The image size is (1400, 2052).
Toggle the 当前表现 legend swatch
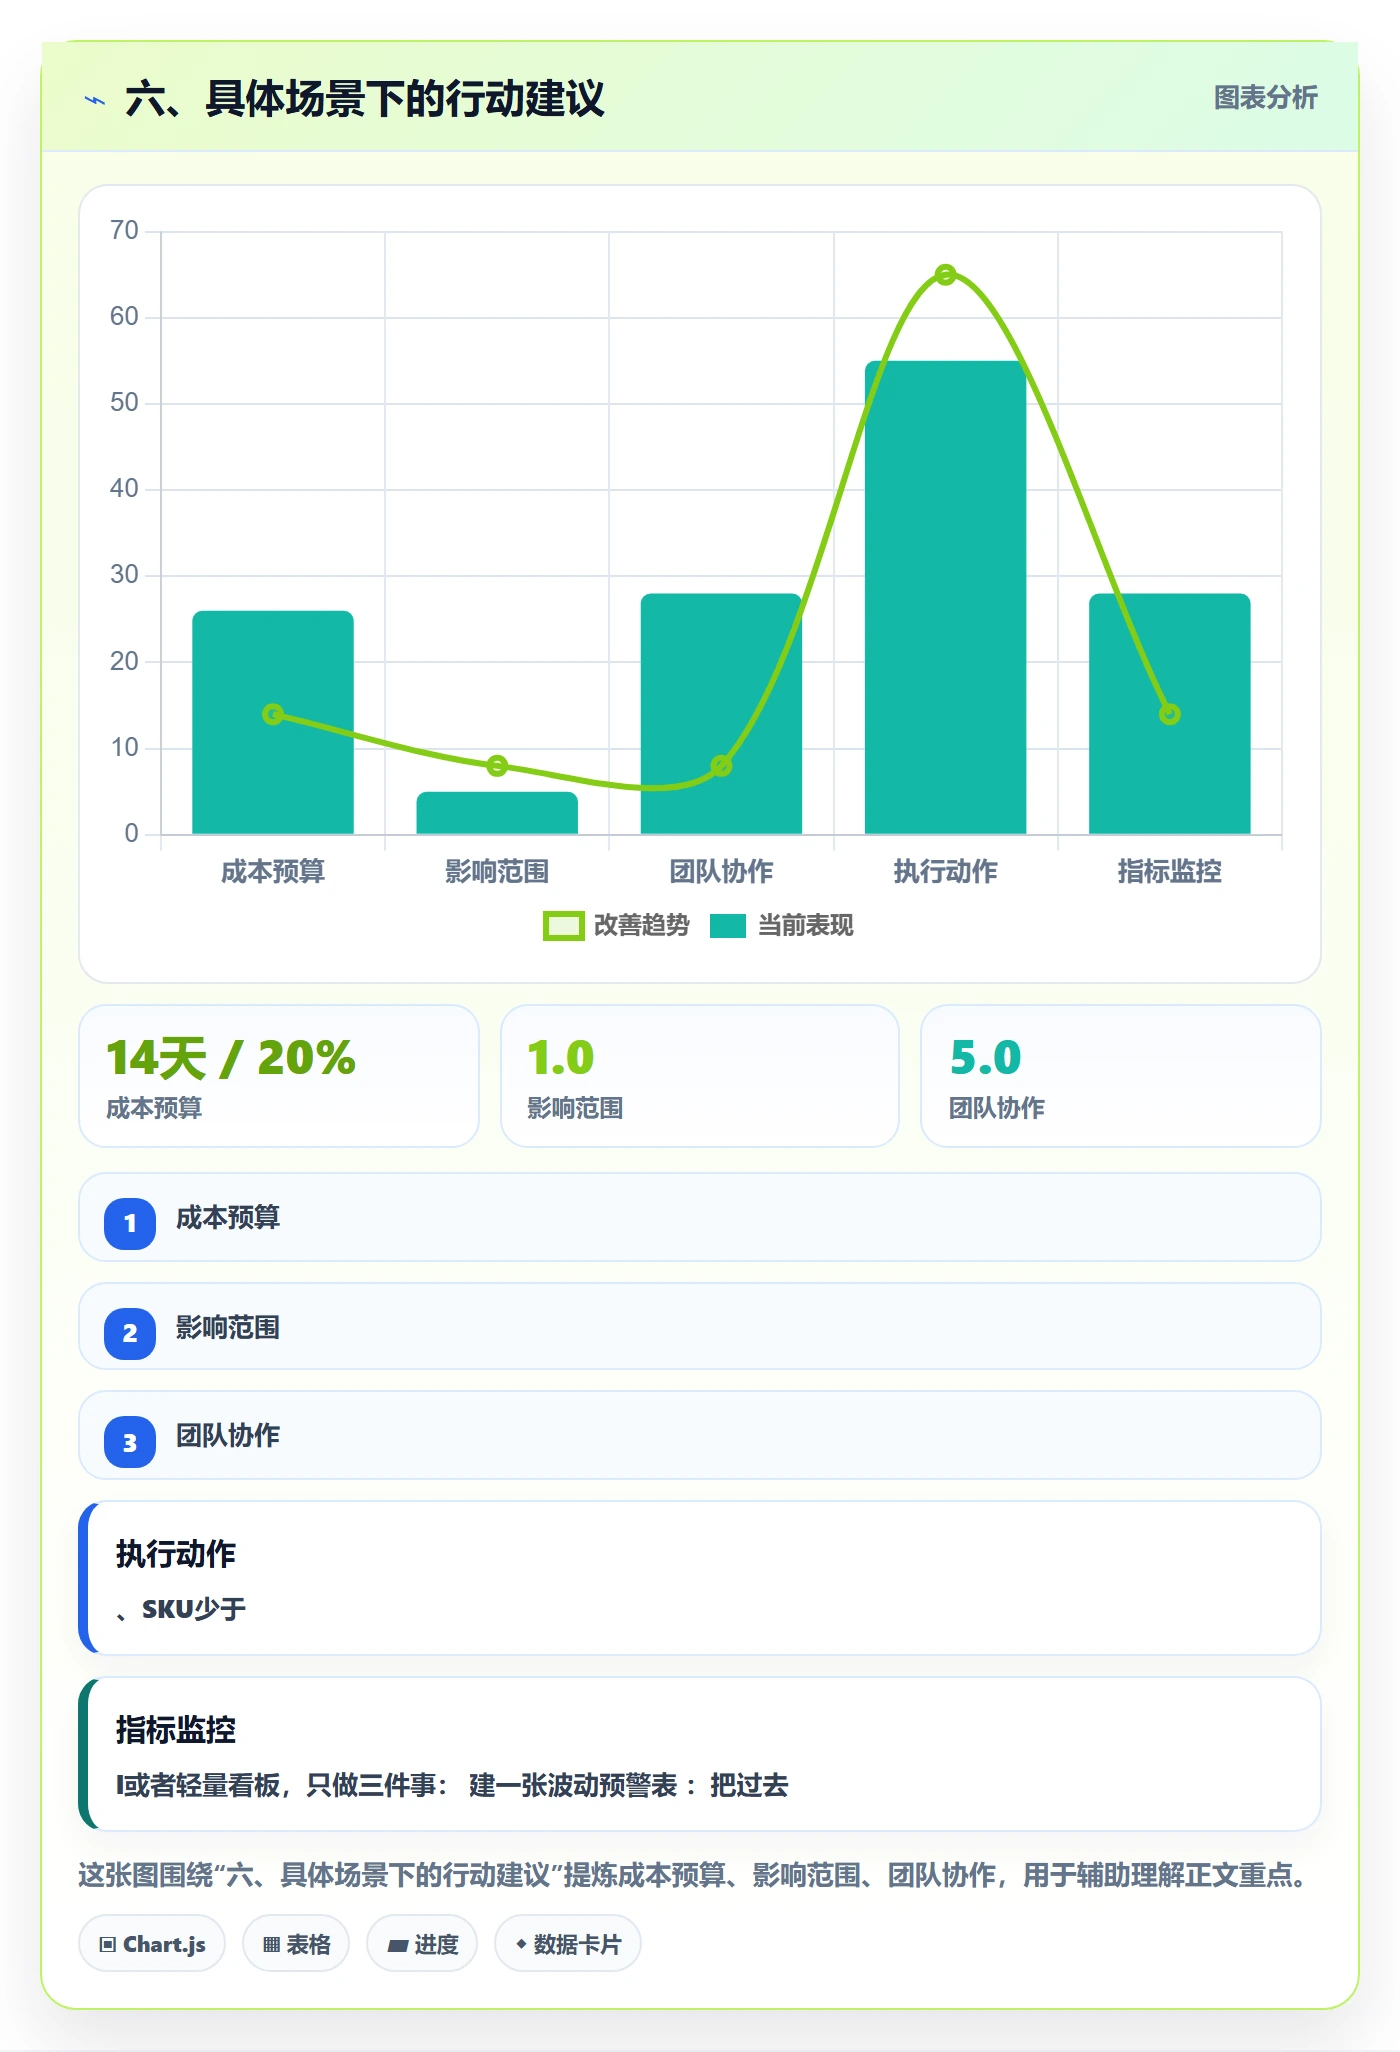(x=728, y=926)
